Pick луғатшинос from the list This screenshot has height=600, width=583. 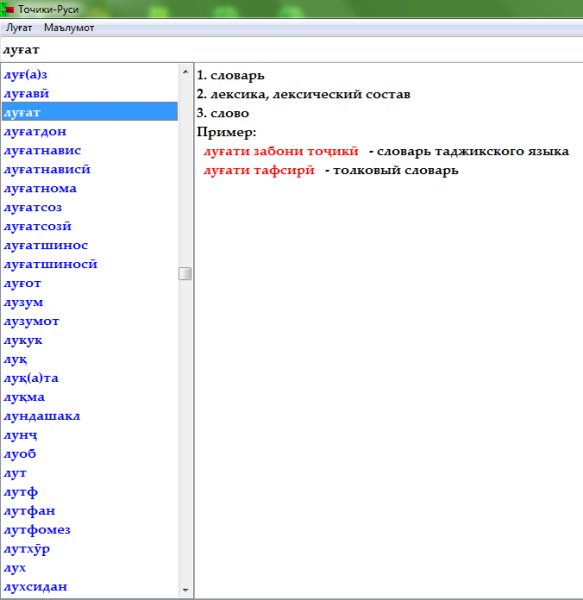pos(46,245)
